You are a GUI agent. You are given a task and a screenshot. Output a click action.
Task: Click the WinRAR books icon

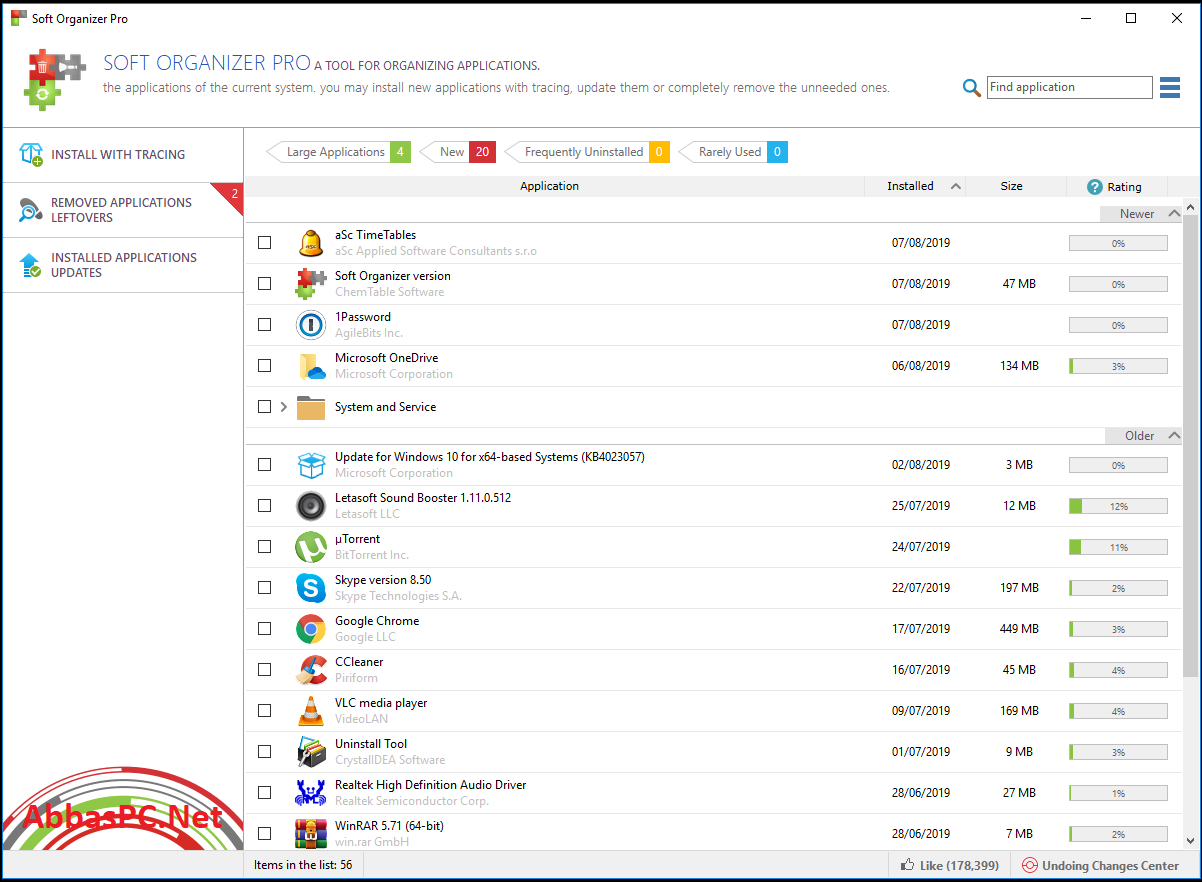pos(311,834)
